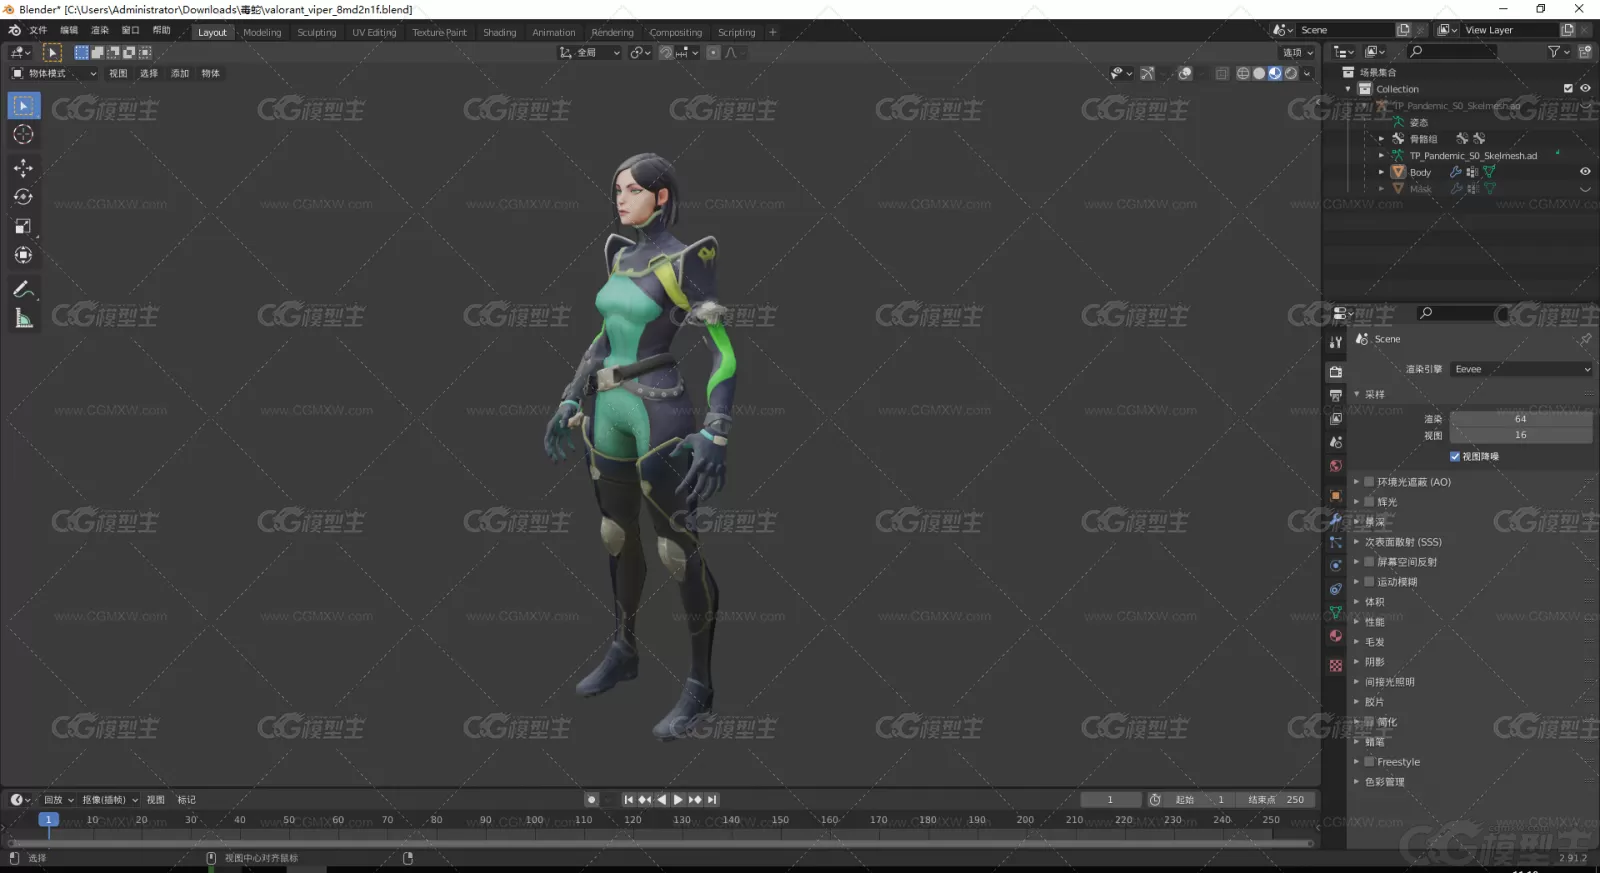
Task: Select the Transform tool
Action: [x=24, y=256]
